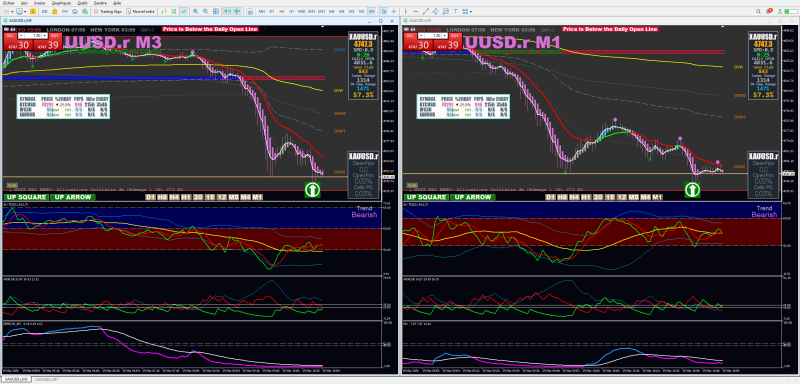800x384 pixels.
Task: Open the indicators list icon
Action: pyautogui.click(x=249, y=11)
